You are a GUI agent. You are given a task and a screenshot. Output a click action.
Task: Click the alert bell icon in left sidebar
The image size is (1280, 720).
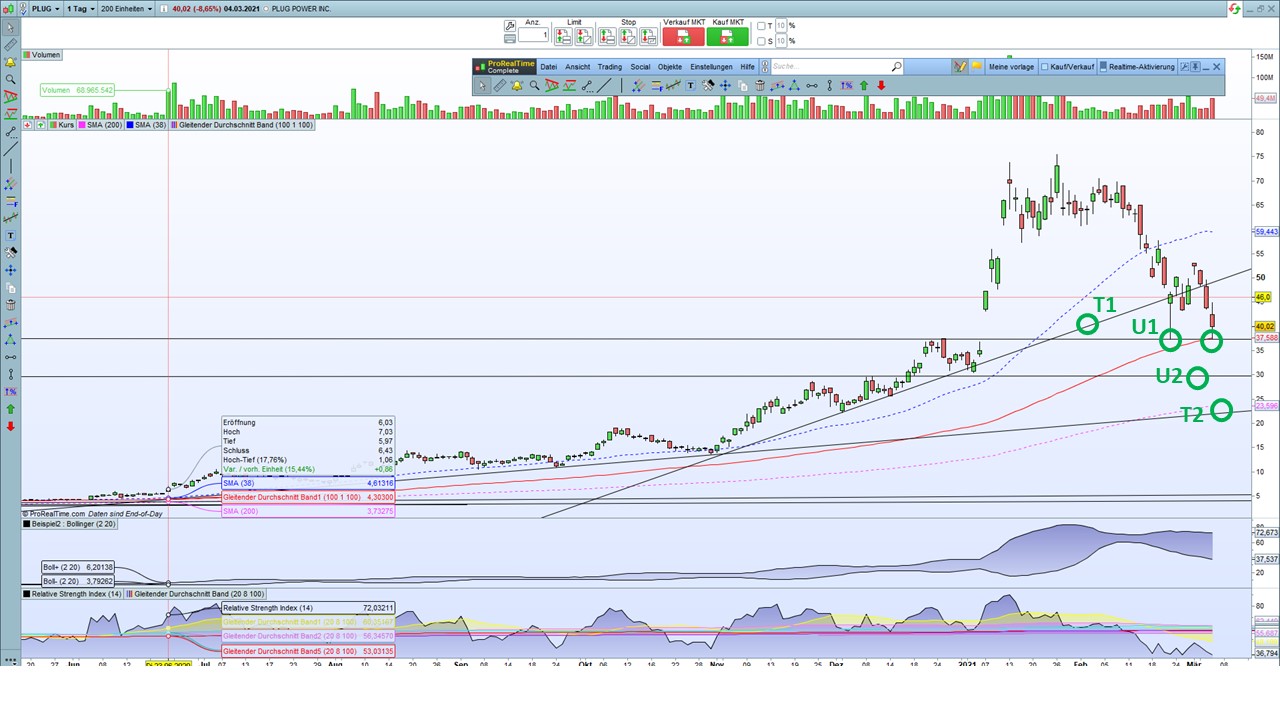[x=10, y=62]
